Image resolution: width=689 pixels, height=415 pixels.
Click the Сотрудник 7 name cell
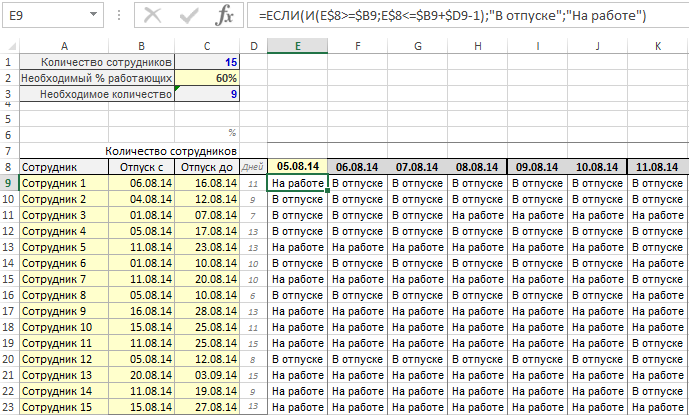tap(64, 279)
